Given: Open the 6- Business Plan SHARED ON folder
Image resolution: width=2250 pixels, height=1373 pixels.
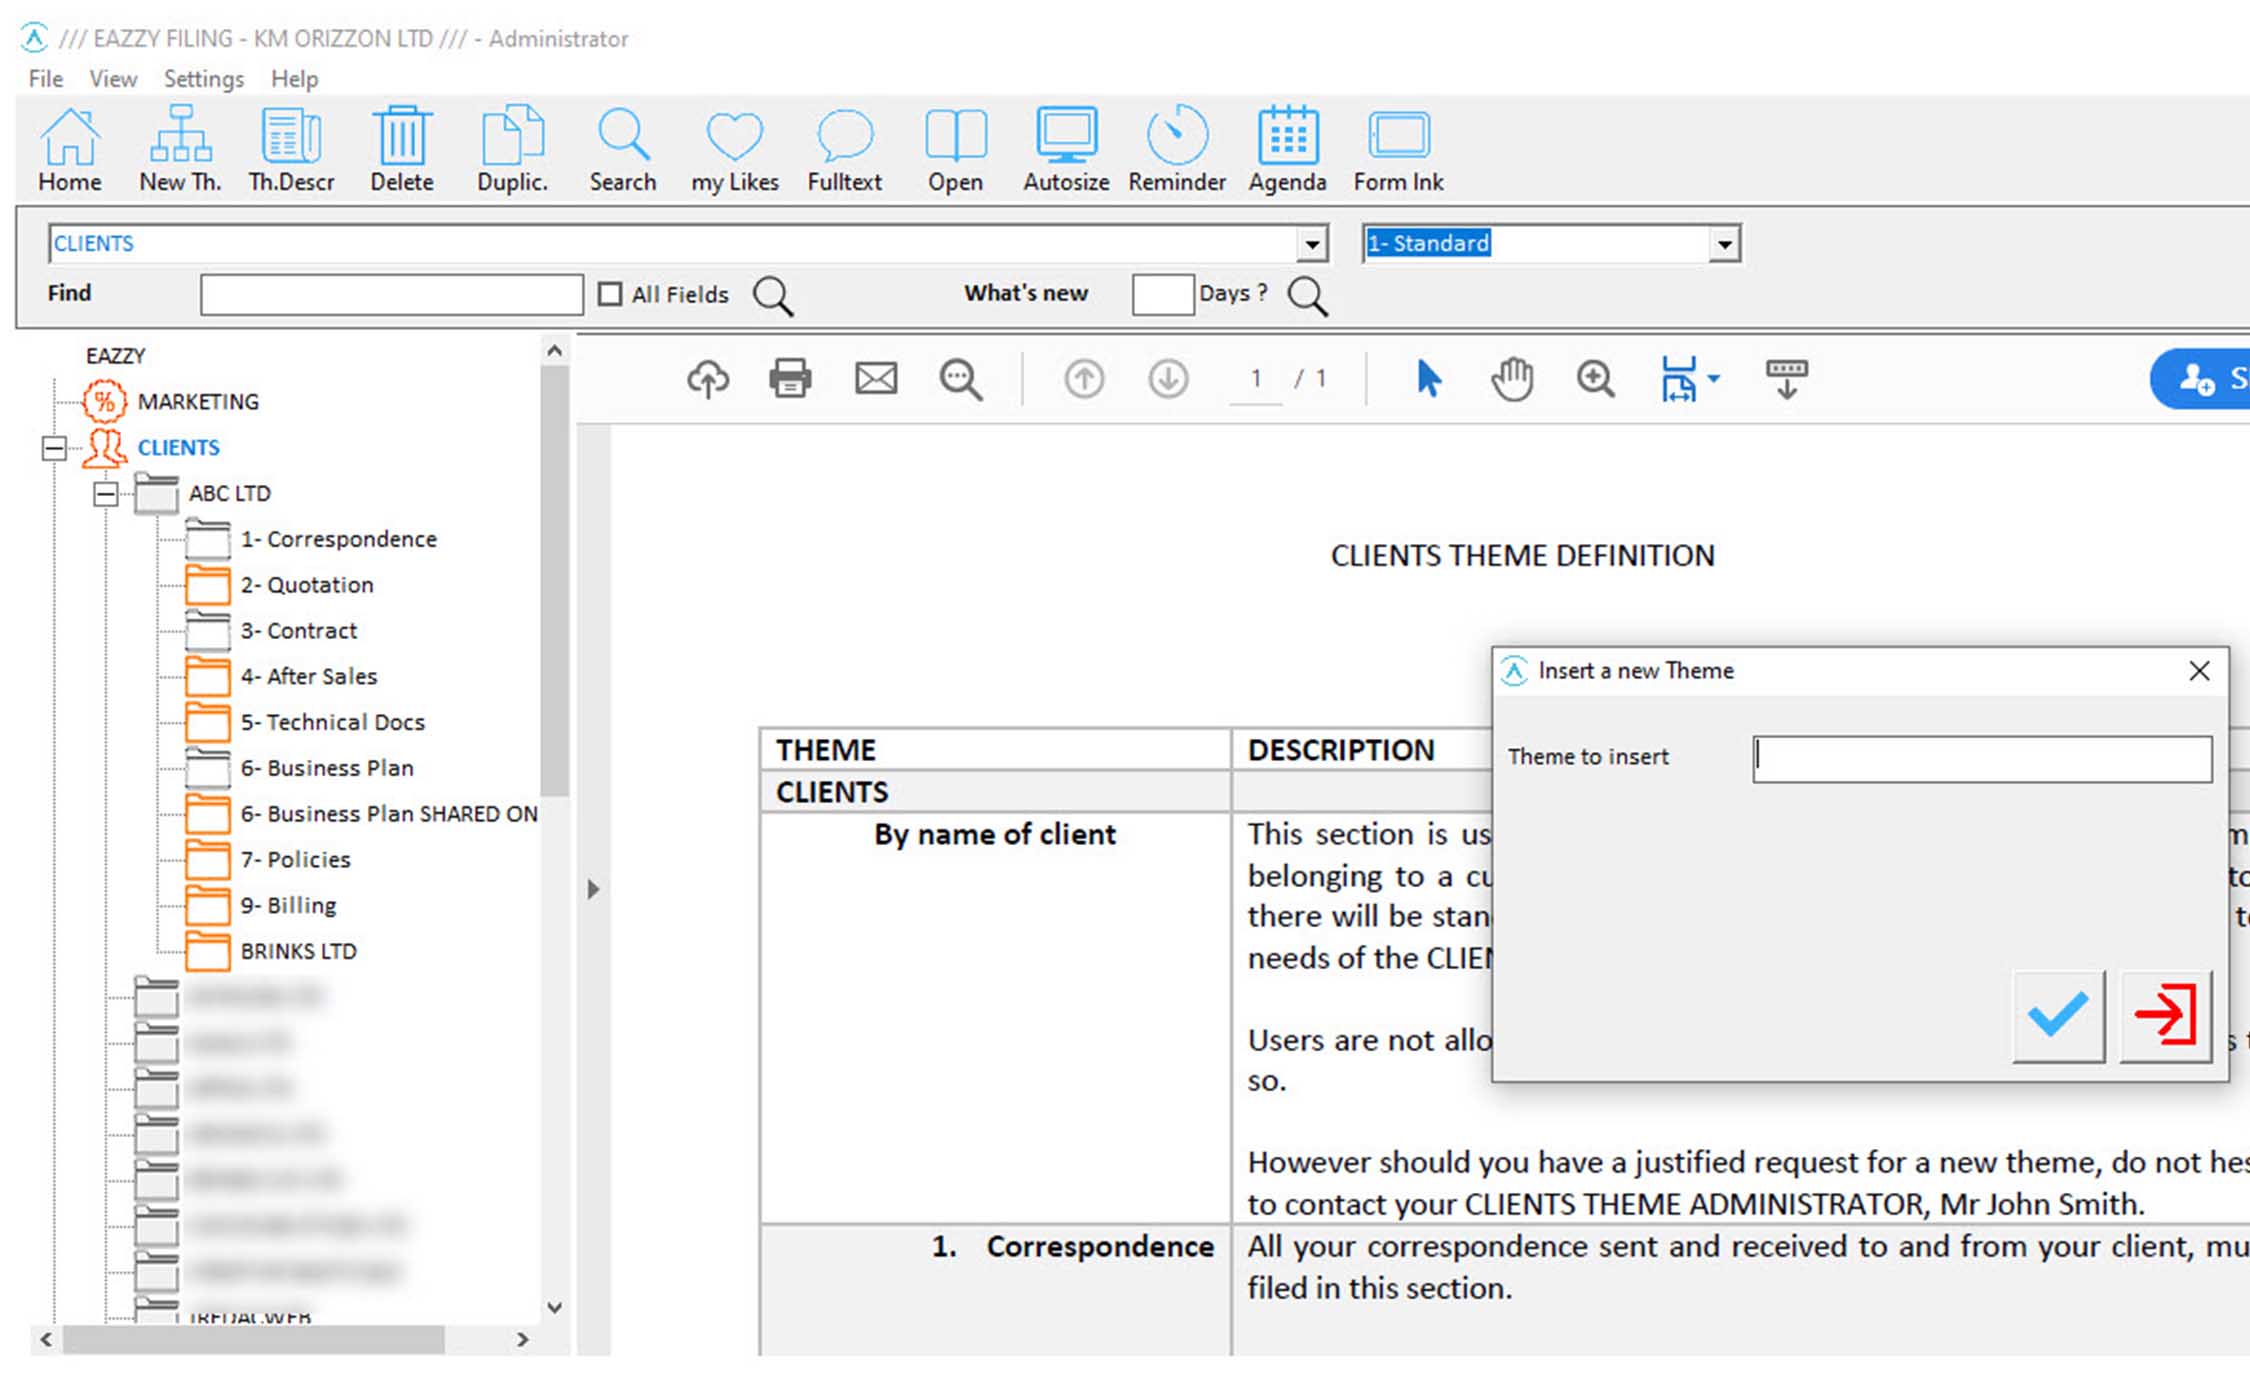Looking at the screenshot, I should coord(388,815).
